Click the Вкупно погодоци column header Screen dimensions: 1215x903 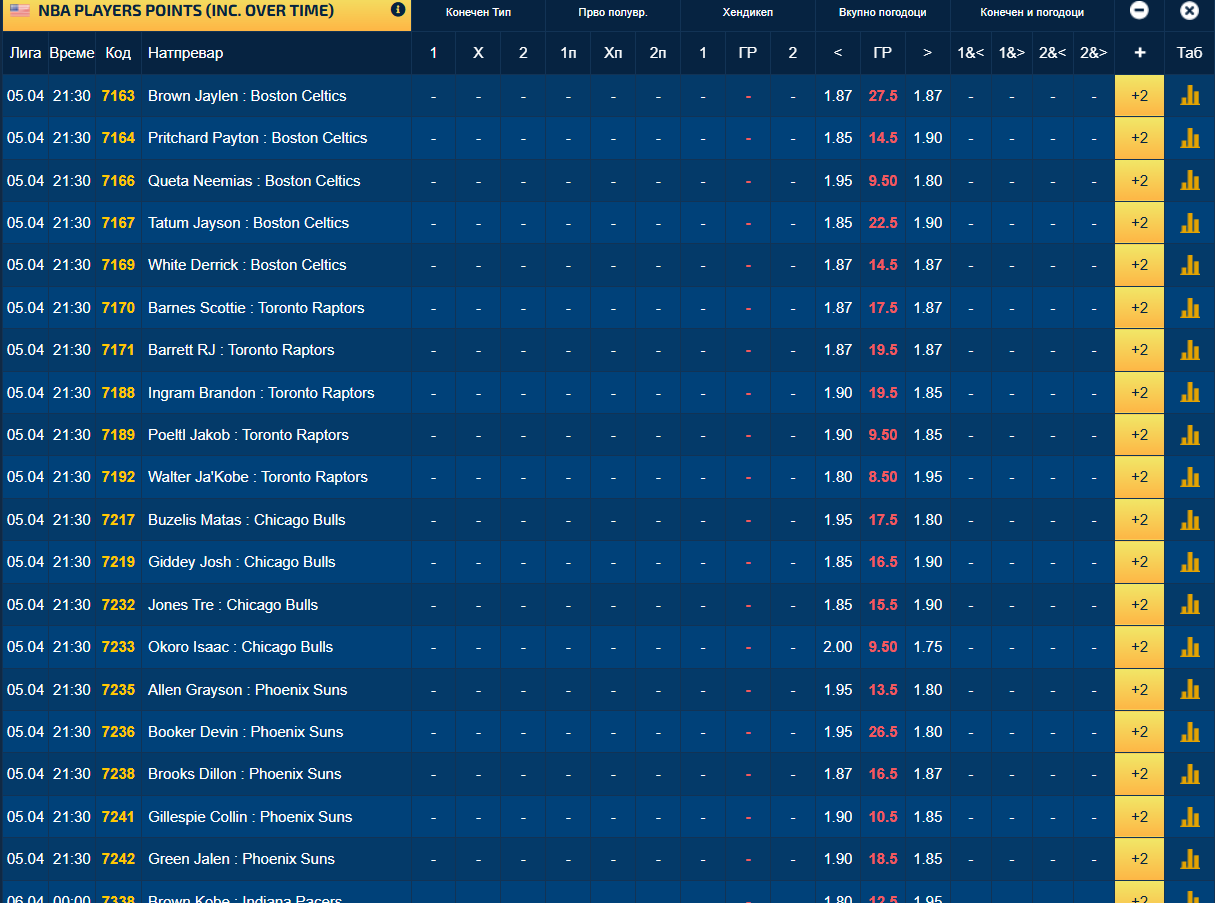coord(882,13)
